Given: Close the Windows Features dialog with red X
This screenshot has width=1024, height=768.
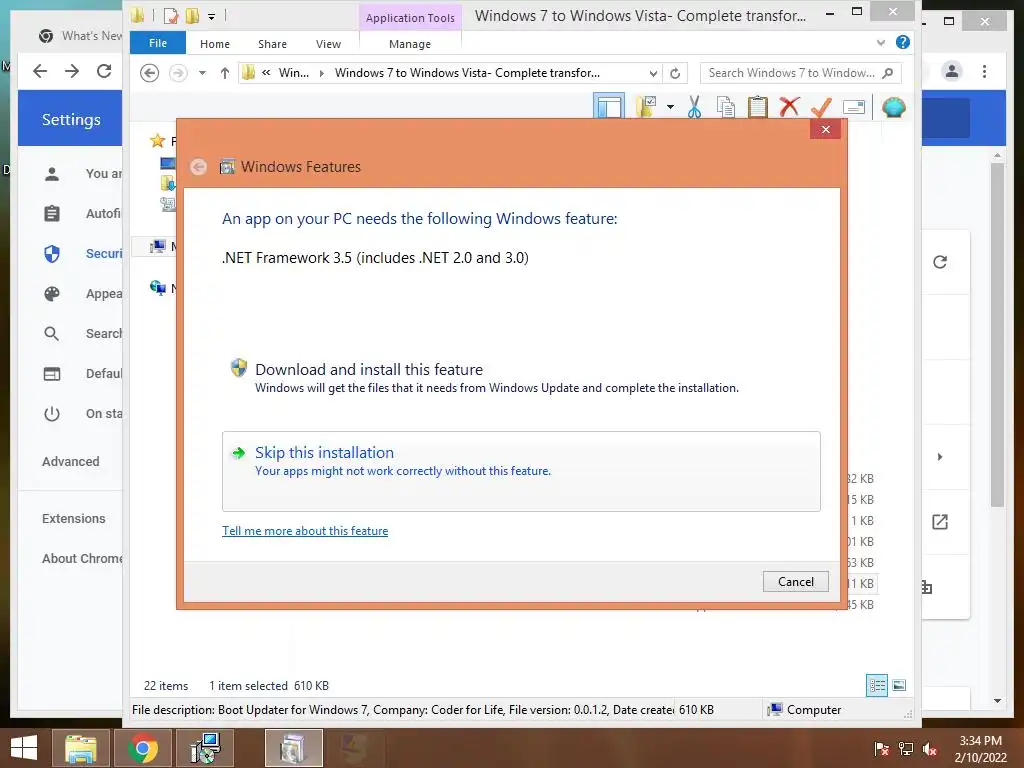Looking at the screenshot, I should pyautogui.click(x=825, y=129).
